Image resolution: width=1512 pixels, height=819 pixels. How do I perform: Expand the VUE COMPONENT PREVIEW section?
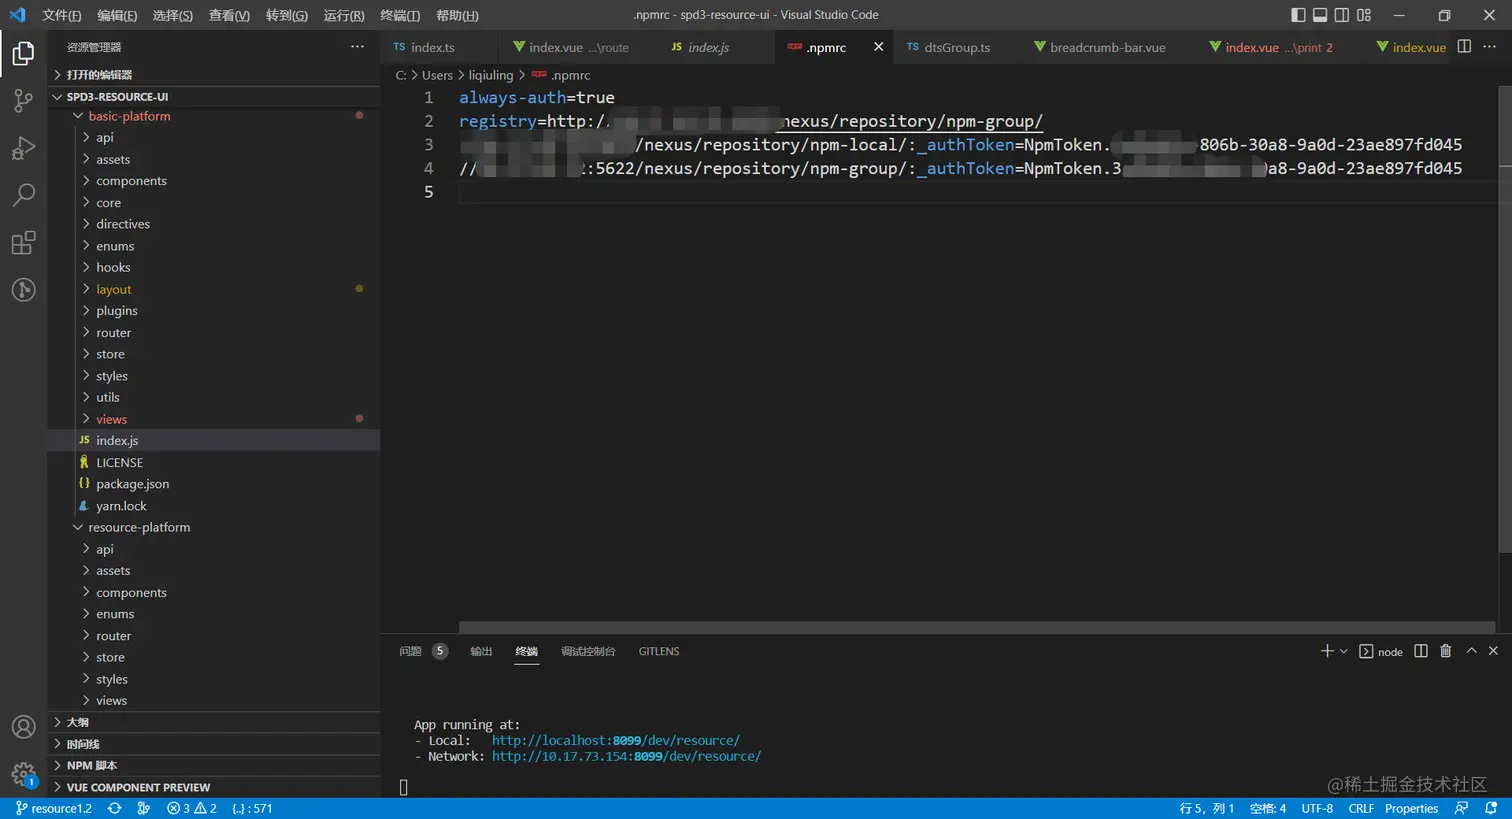tap(215, 787)
